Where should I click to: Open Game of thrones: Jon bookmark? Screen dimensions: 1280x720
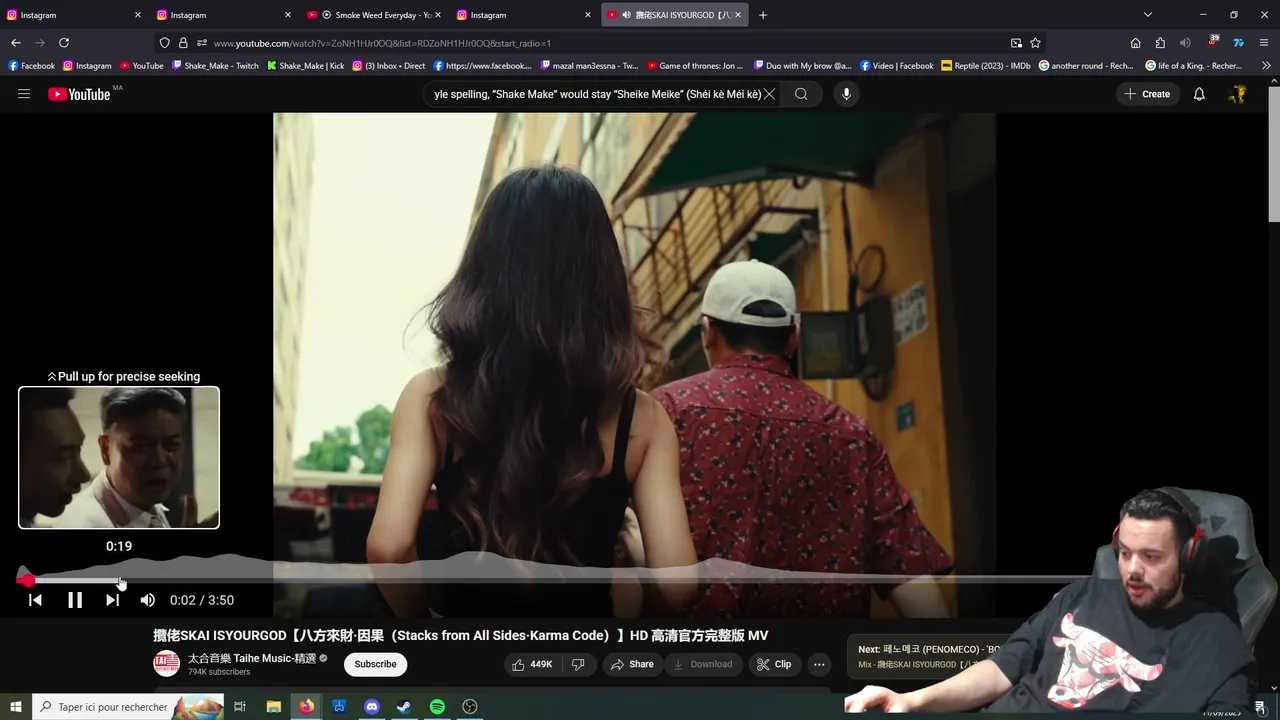695,66
